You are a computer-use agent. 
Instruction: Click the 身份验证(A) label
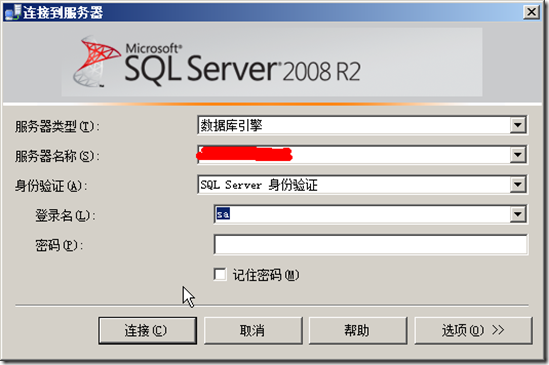51,186
